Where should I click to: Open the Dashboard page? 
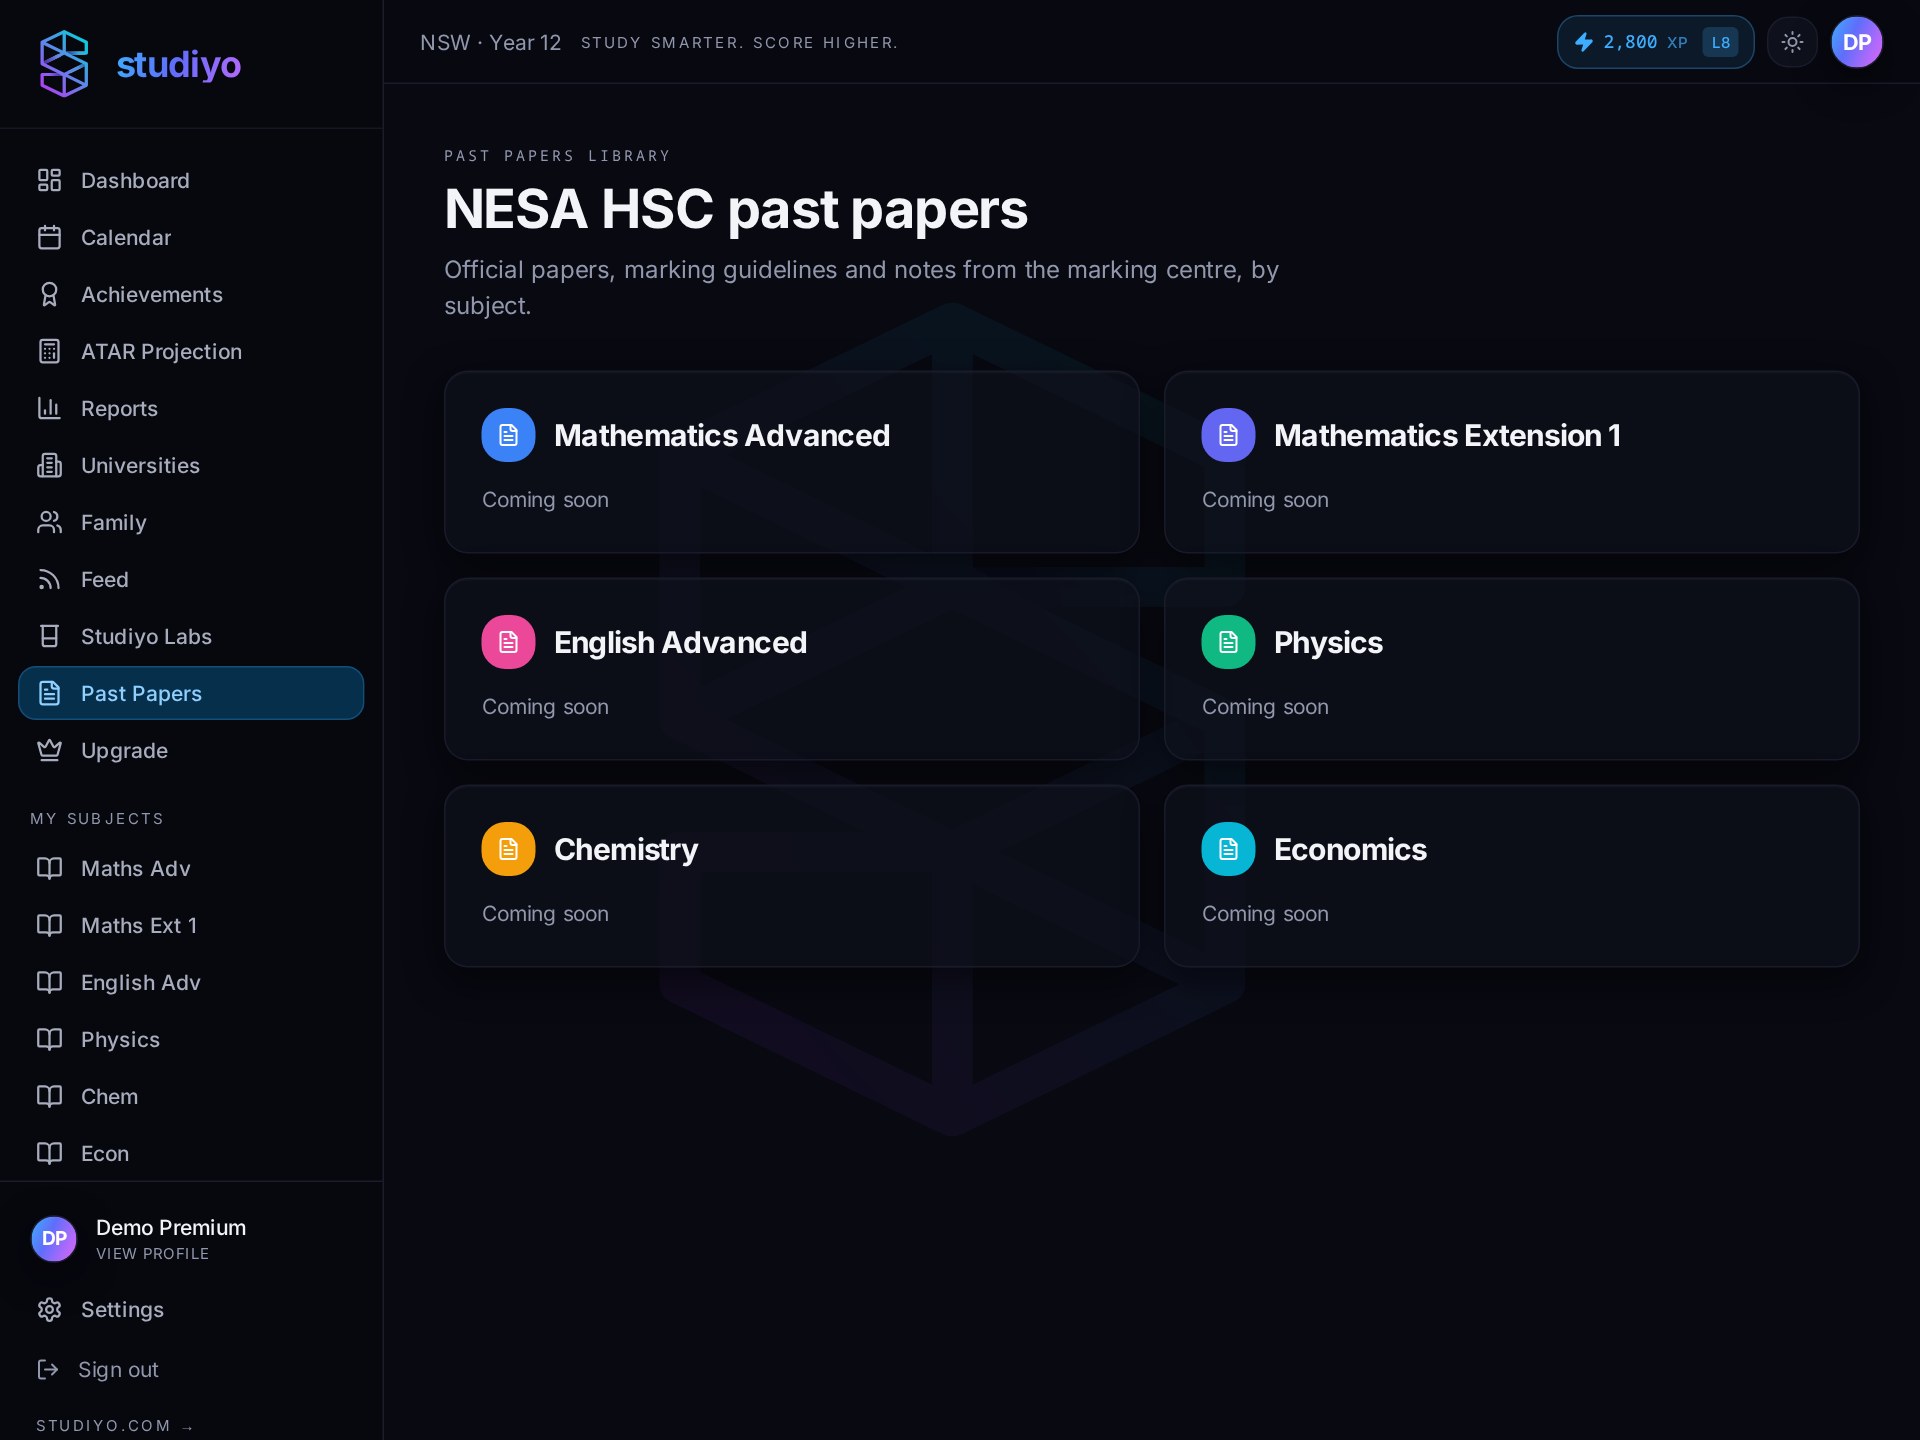click(191, 180)
